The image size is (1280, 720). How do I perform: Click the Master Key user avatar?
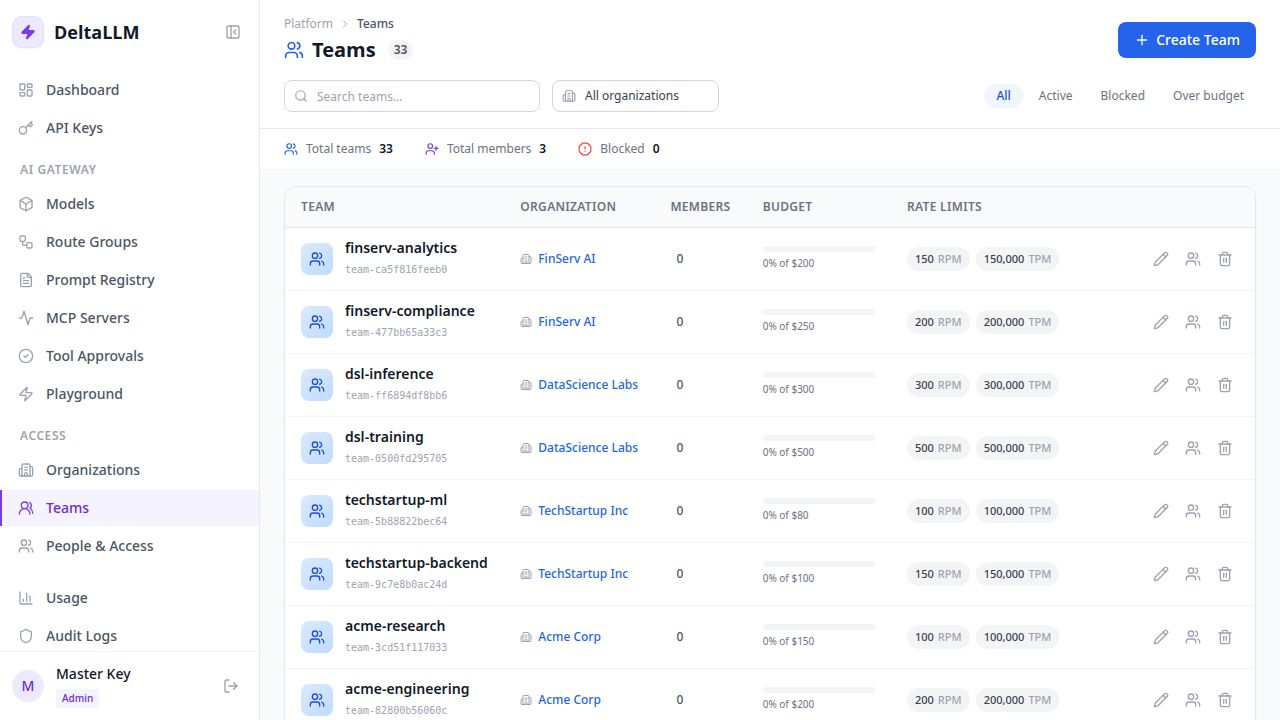[x=28, y=686]
